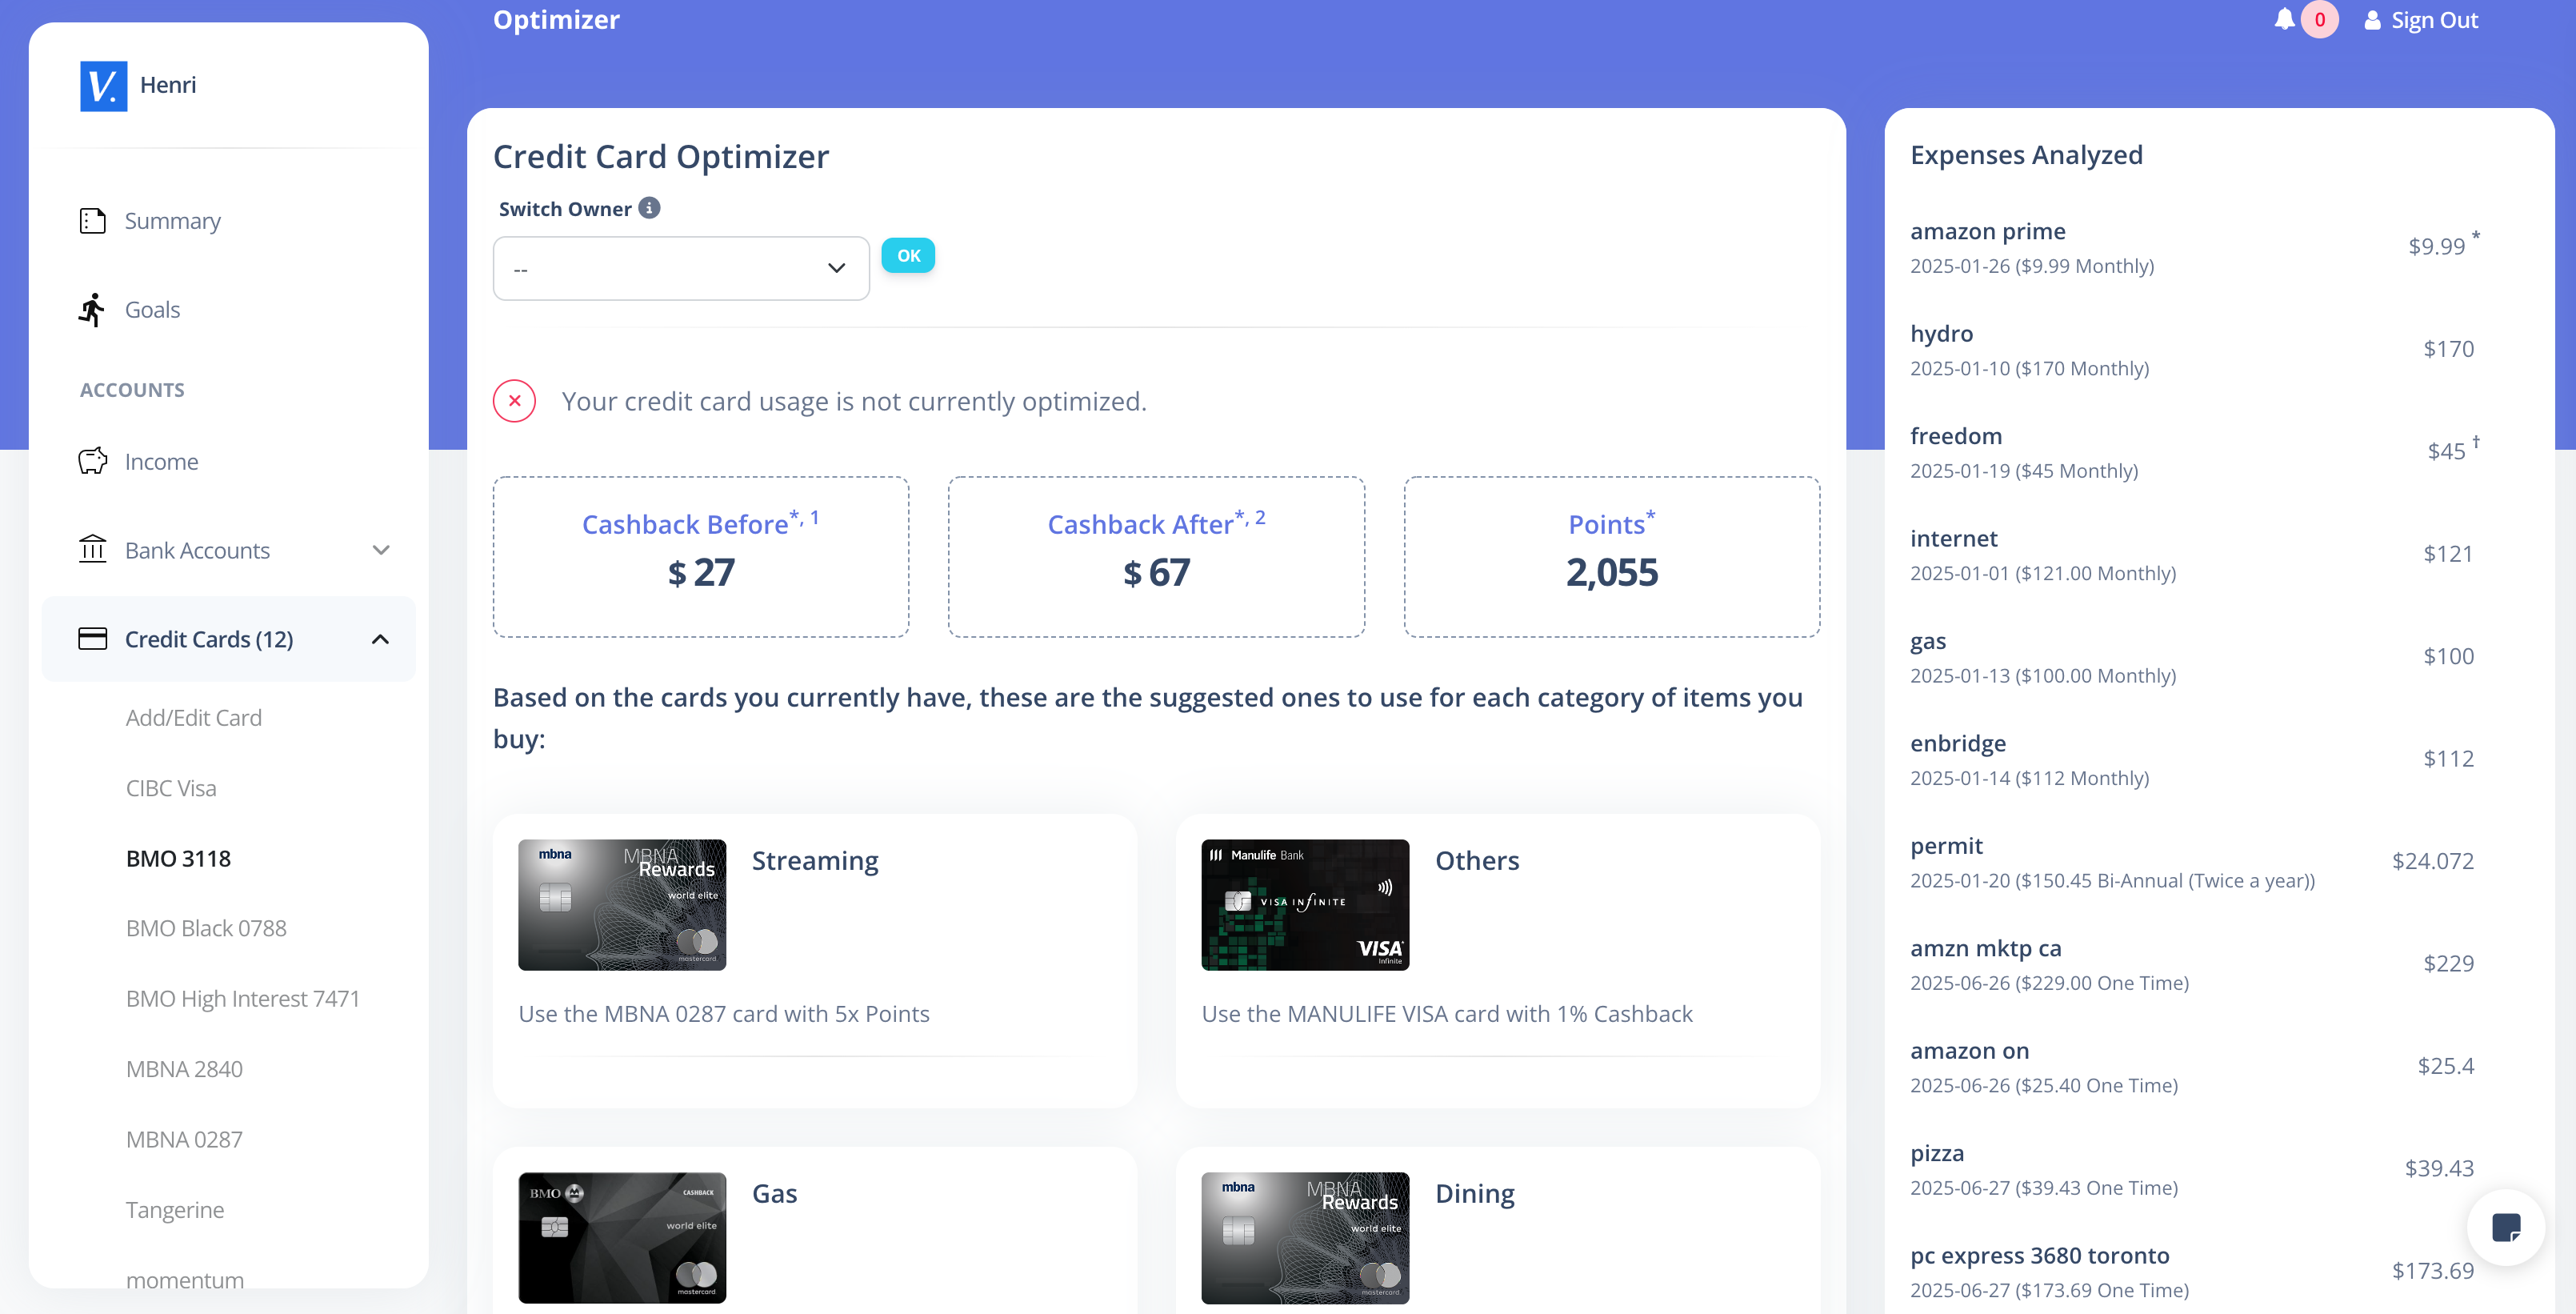Select the freedom expense entry
This screenshot has width=2576, height=1314.
tap(2194, 452)
